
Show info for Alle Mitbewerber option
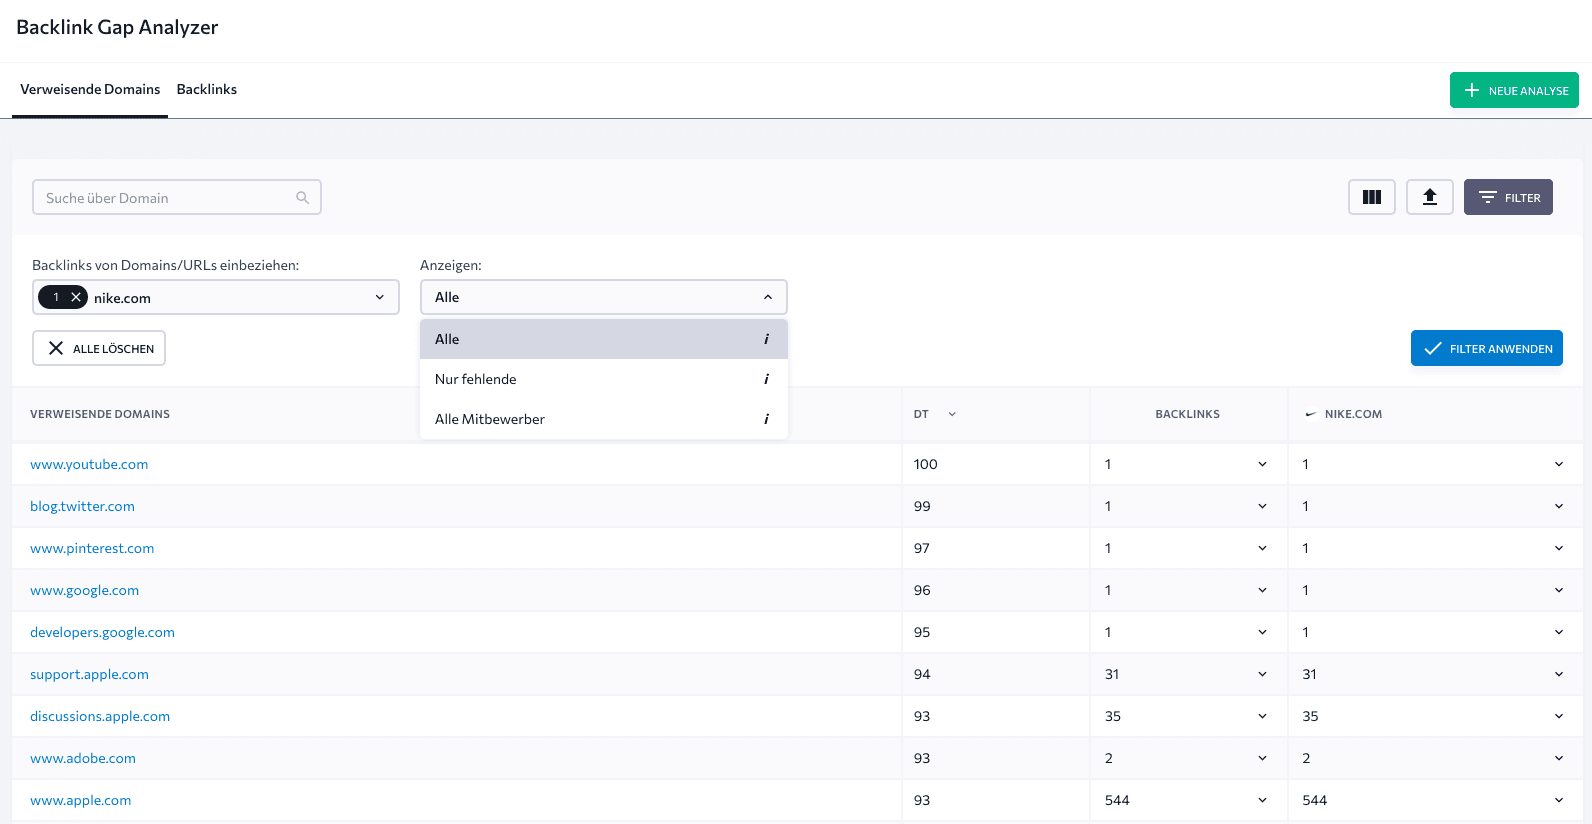766,419
